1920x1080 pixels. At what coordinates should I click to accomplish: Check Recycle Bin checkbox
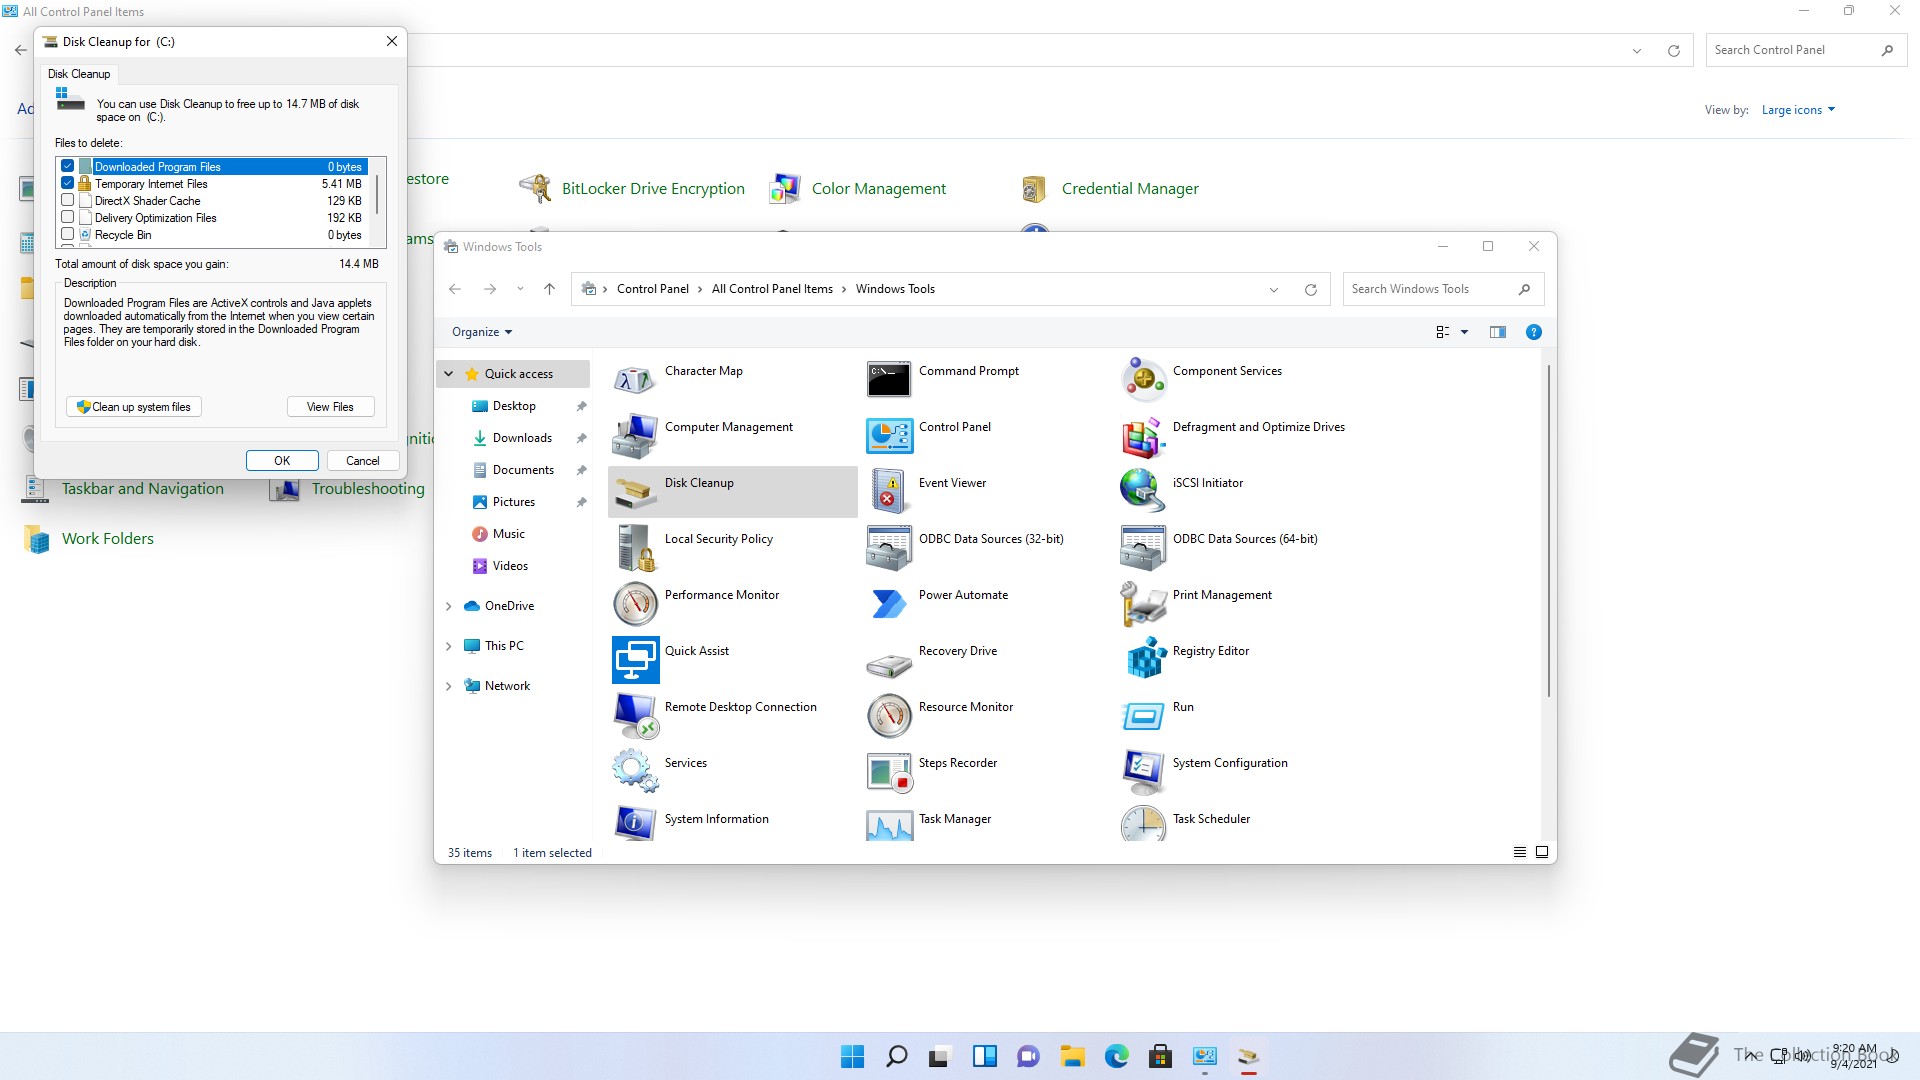68,234
